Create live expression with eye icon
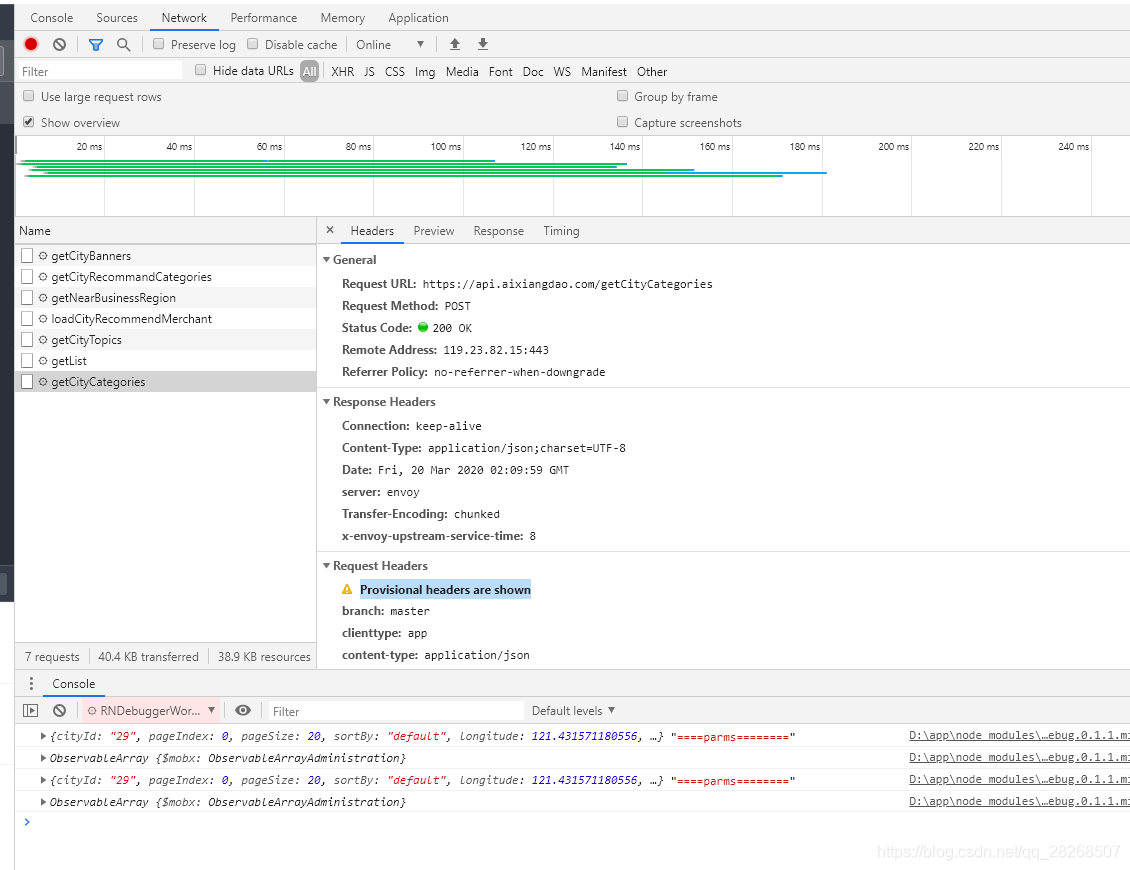Image resolution: width=1130 pixels, height=870 pixels. (x=243, y=710)
